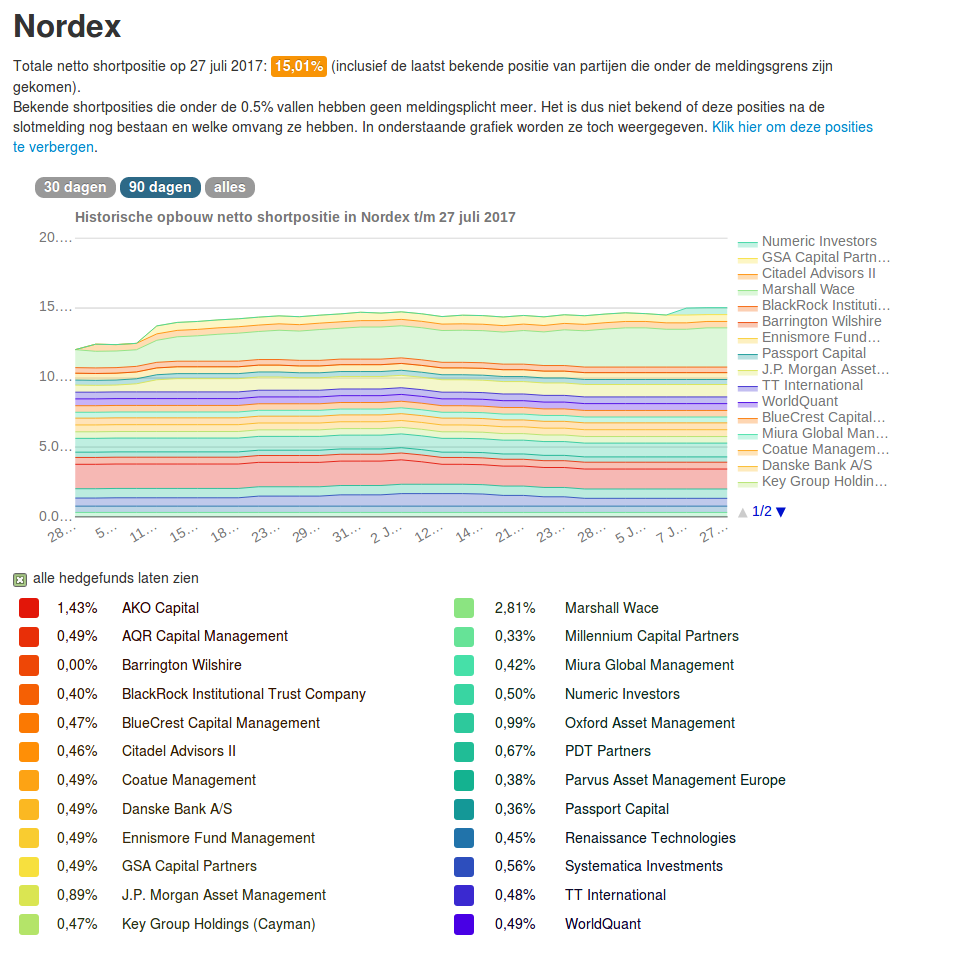Open Citadel Advisors II list entry

click(x=179, y=751)
